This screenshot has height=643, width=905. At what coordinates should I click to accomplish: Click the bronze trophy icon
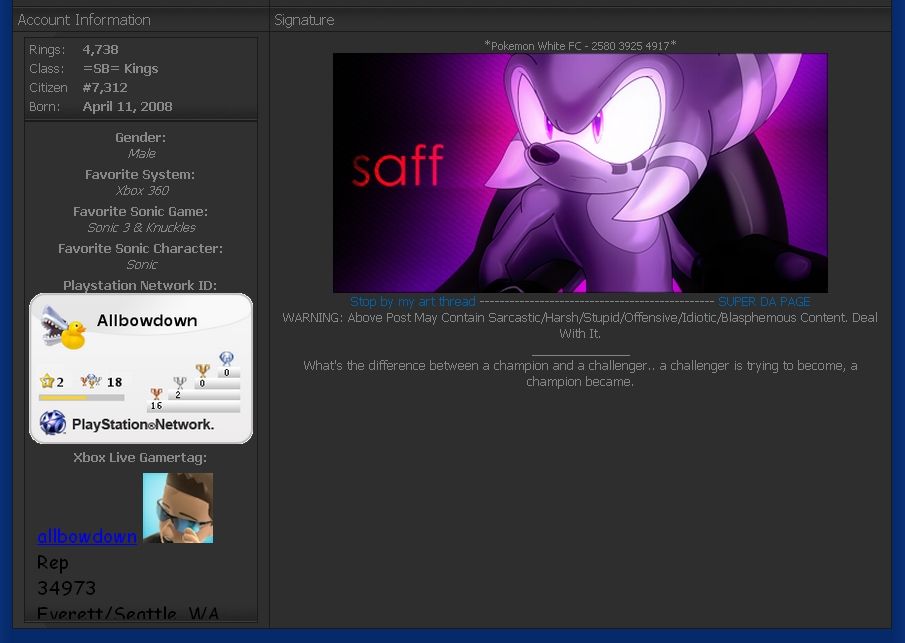(156, 394)
